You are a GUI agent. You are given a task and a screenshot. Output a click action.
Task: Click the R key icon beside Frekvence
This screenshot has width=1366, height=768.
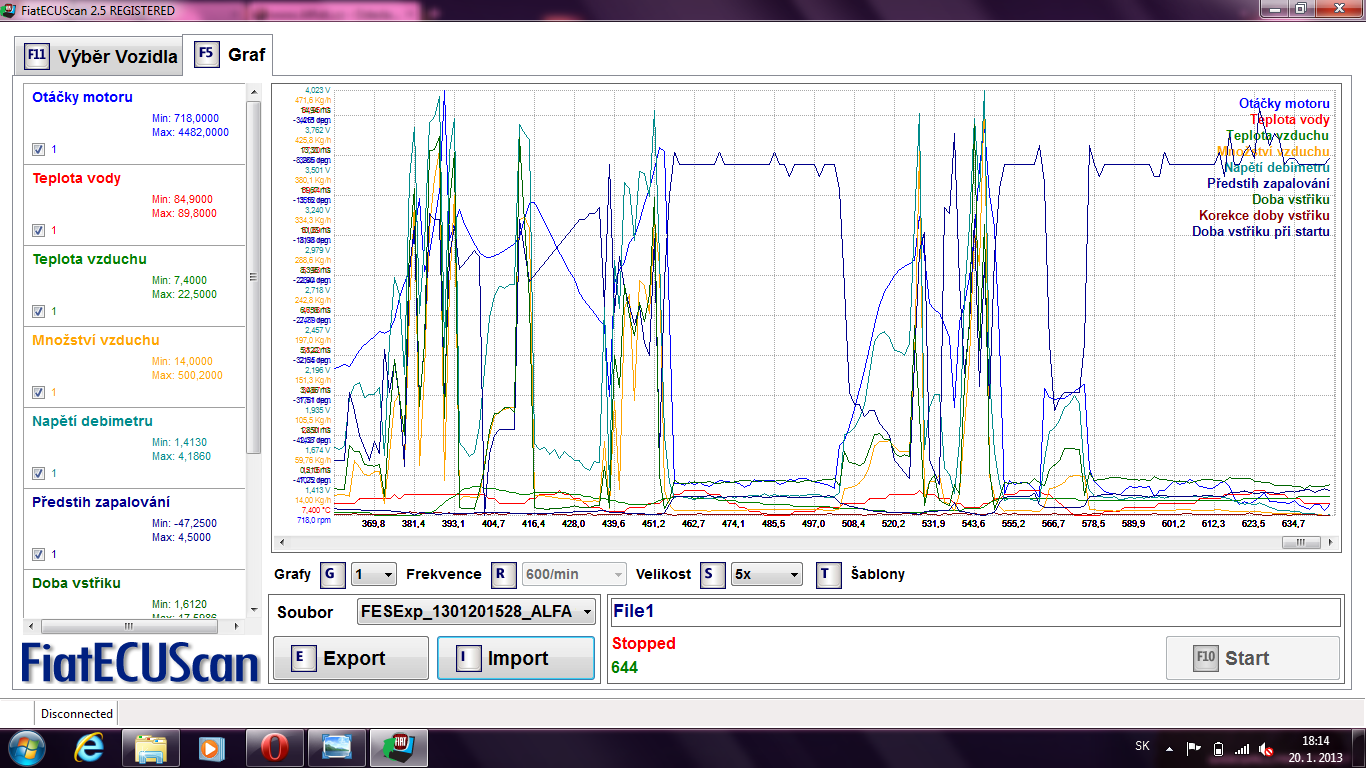click(505, 575)
